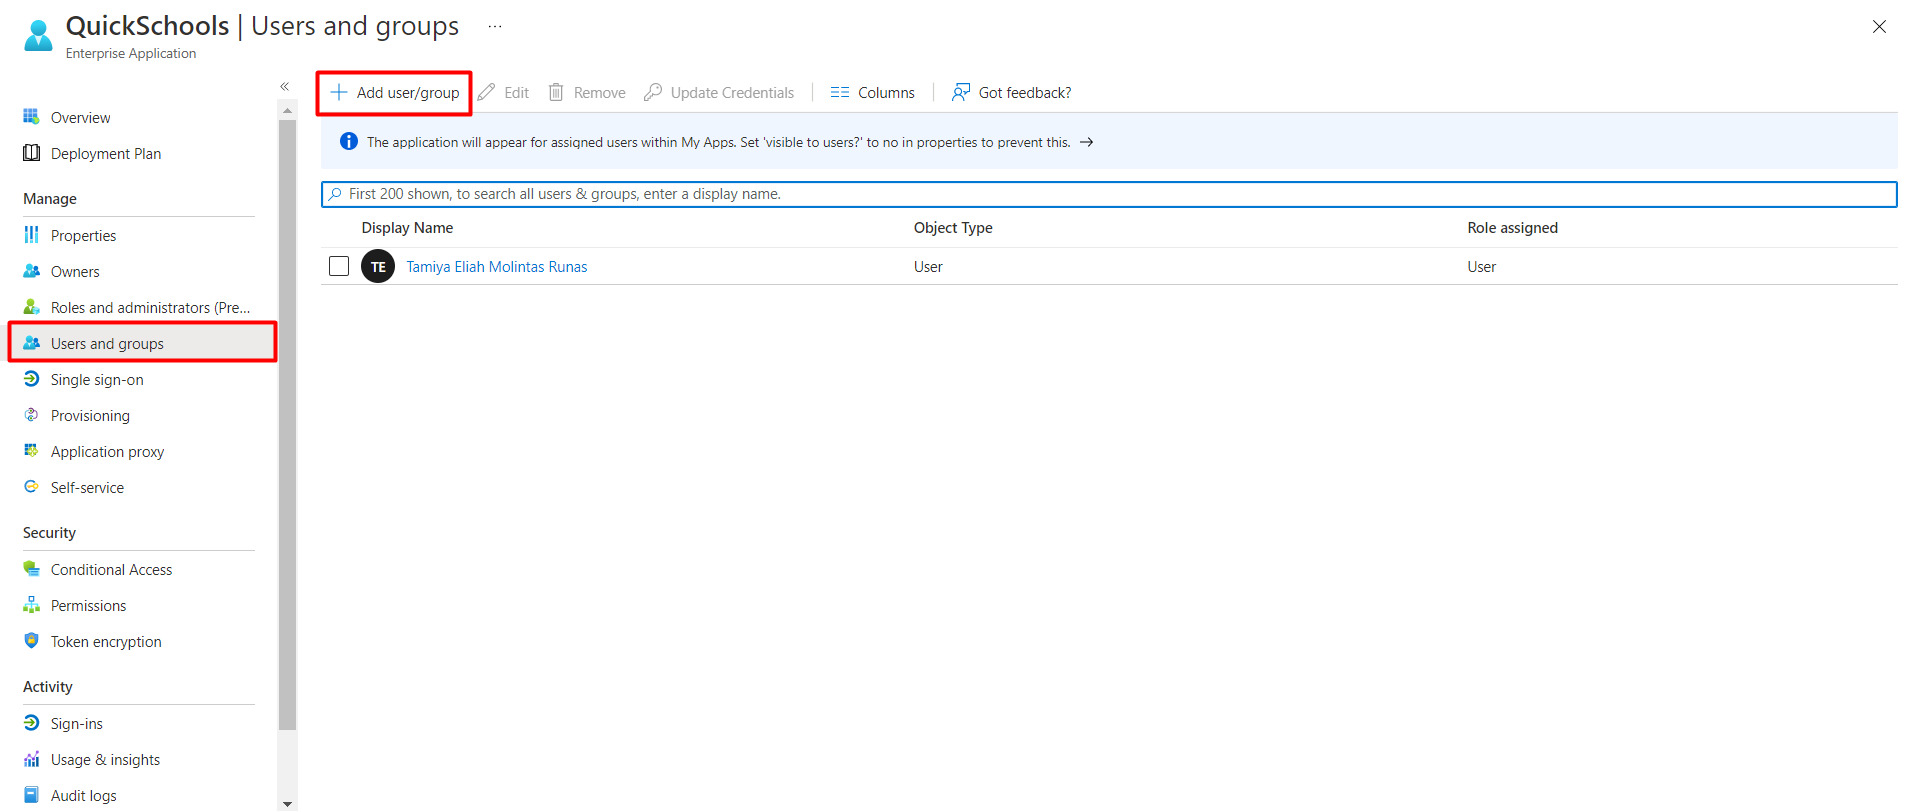Click the pencil Edit icon
The image size is (1918, 811).
click(486, 92)
